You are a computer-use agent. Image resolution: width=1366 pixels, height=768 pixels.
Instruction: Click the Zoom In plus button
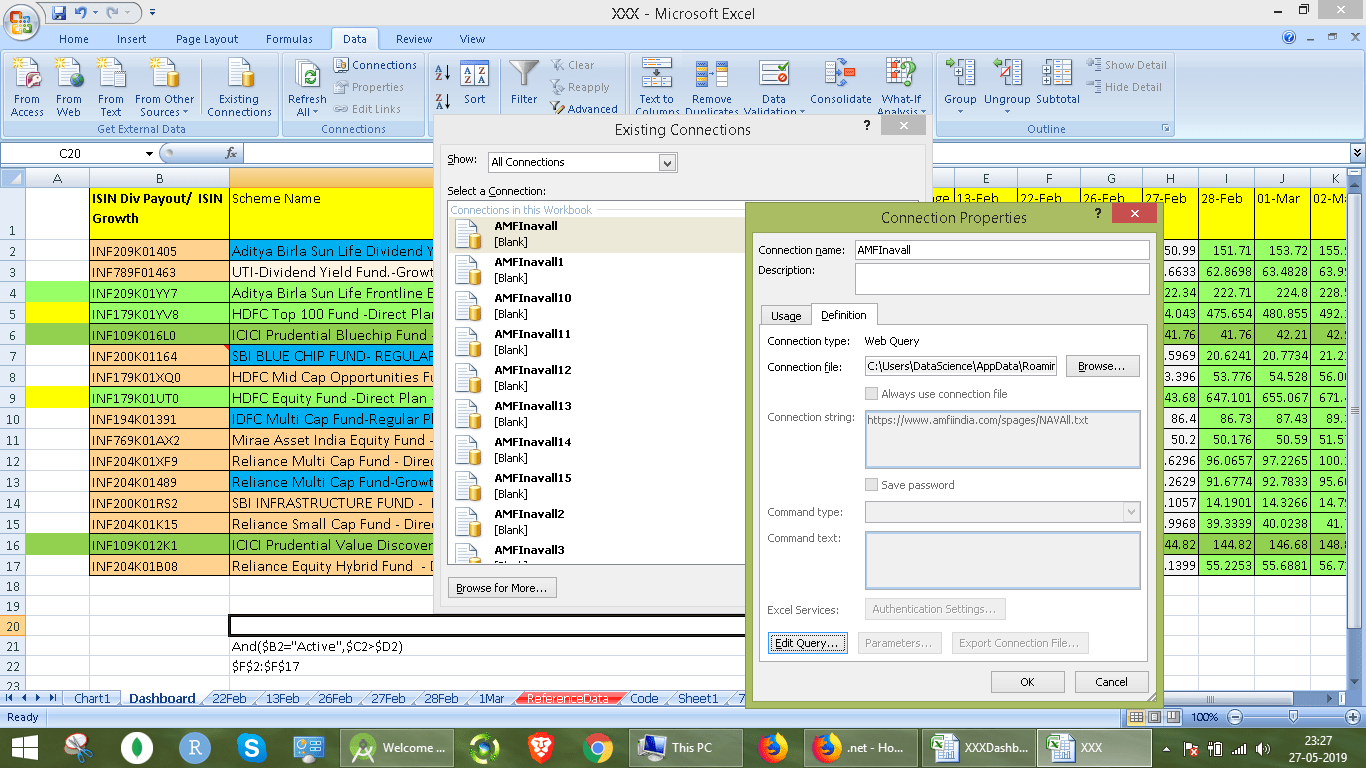point(1355,717)
